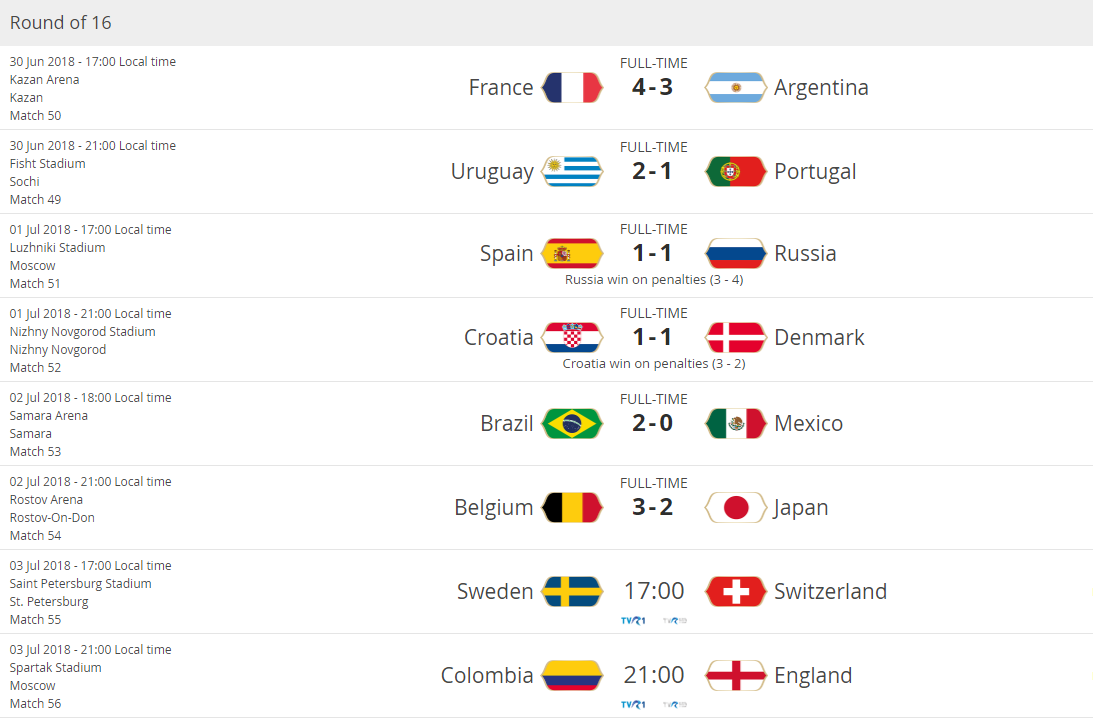
Task: Click TVR1 logo under Sweden–Switzerland match
Action: [x=633, y=620]
